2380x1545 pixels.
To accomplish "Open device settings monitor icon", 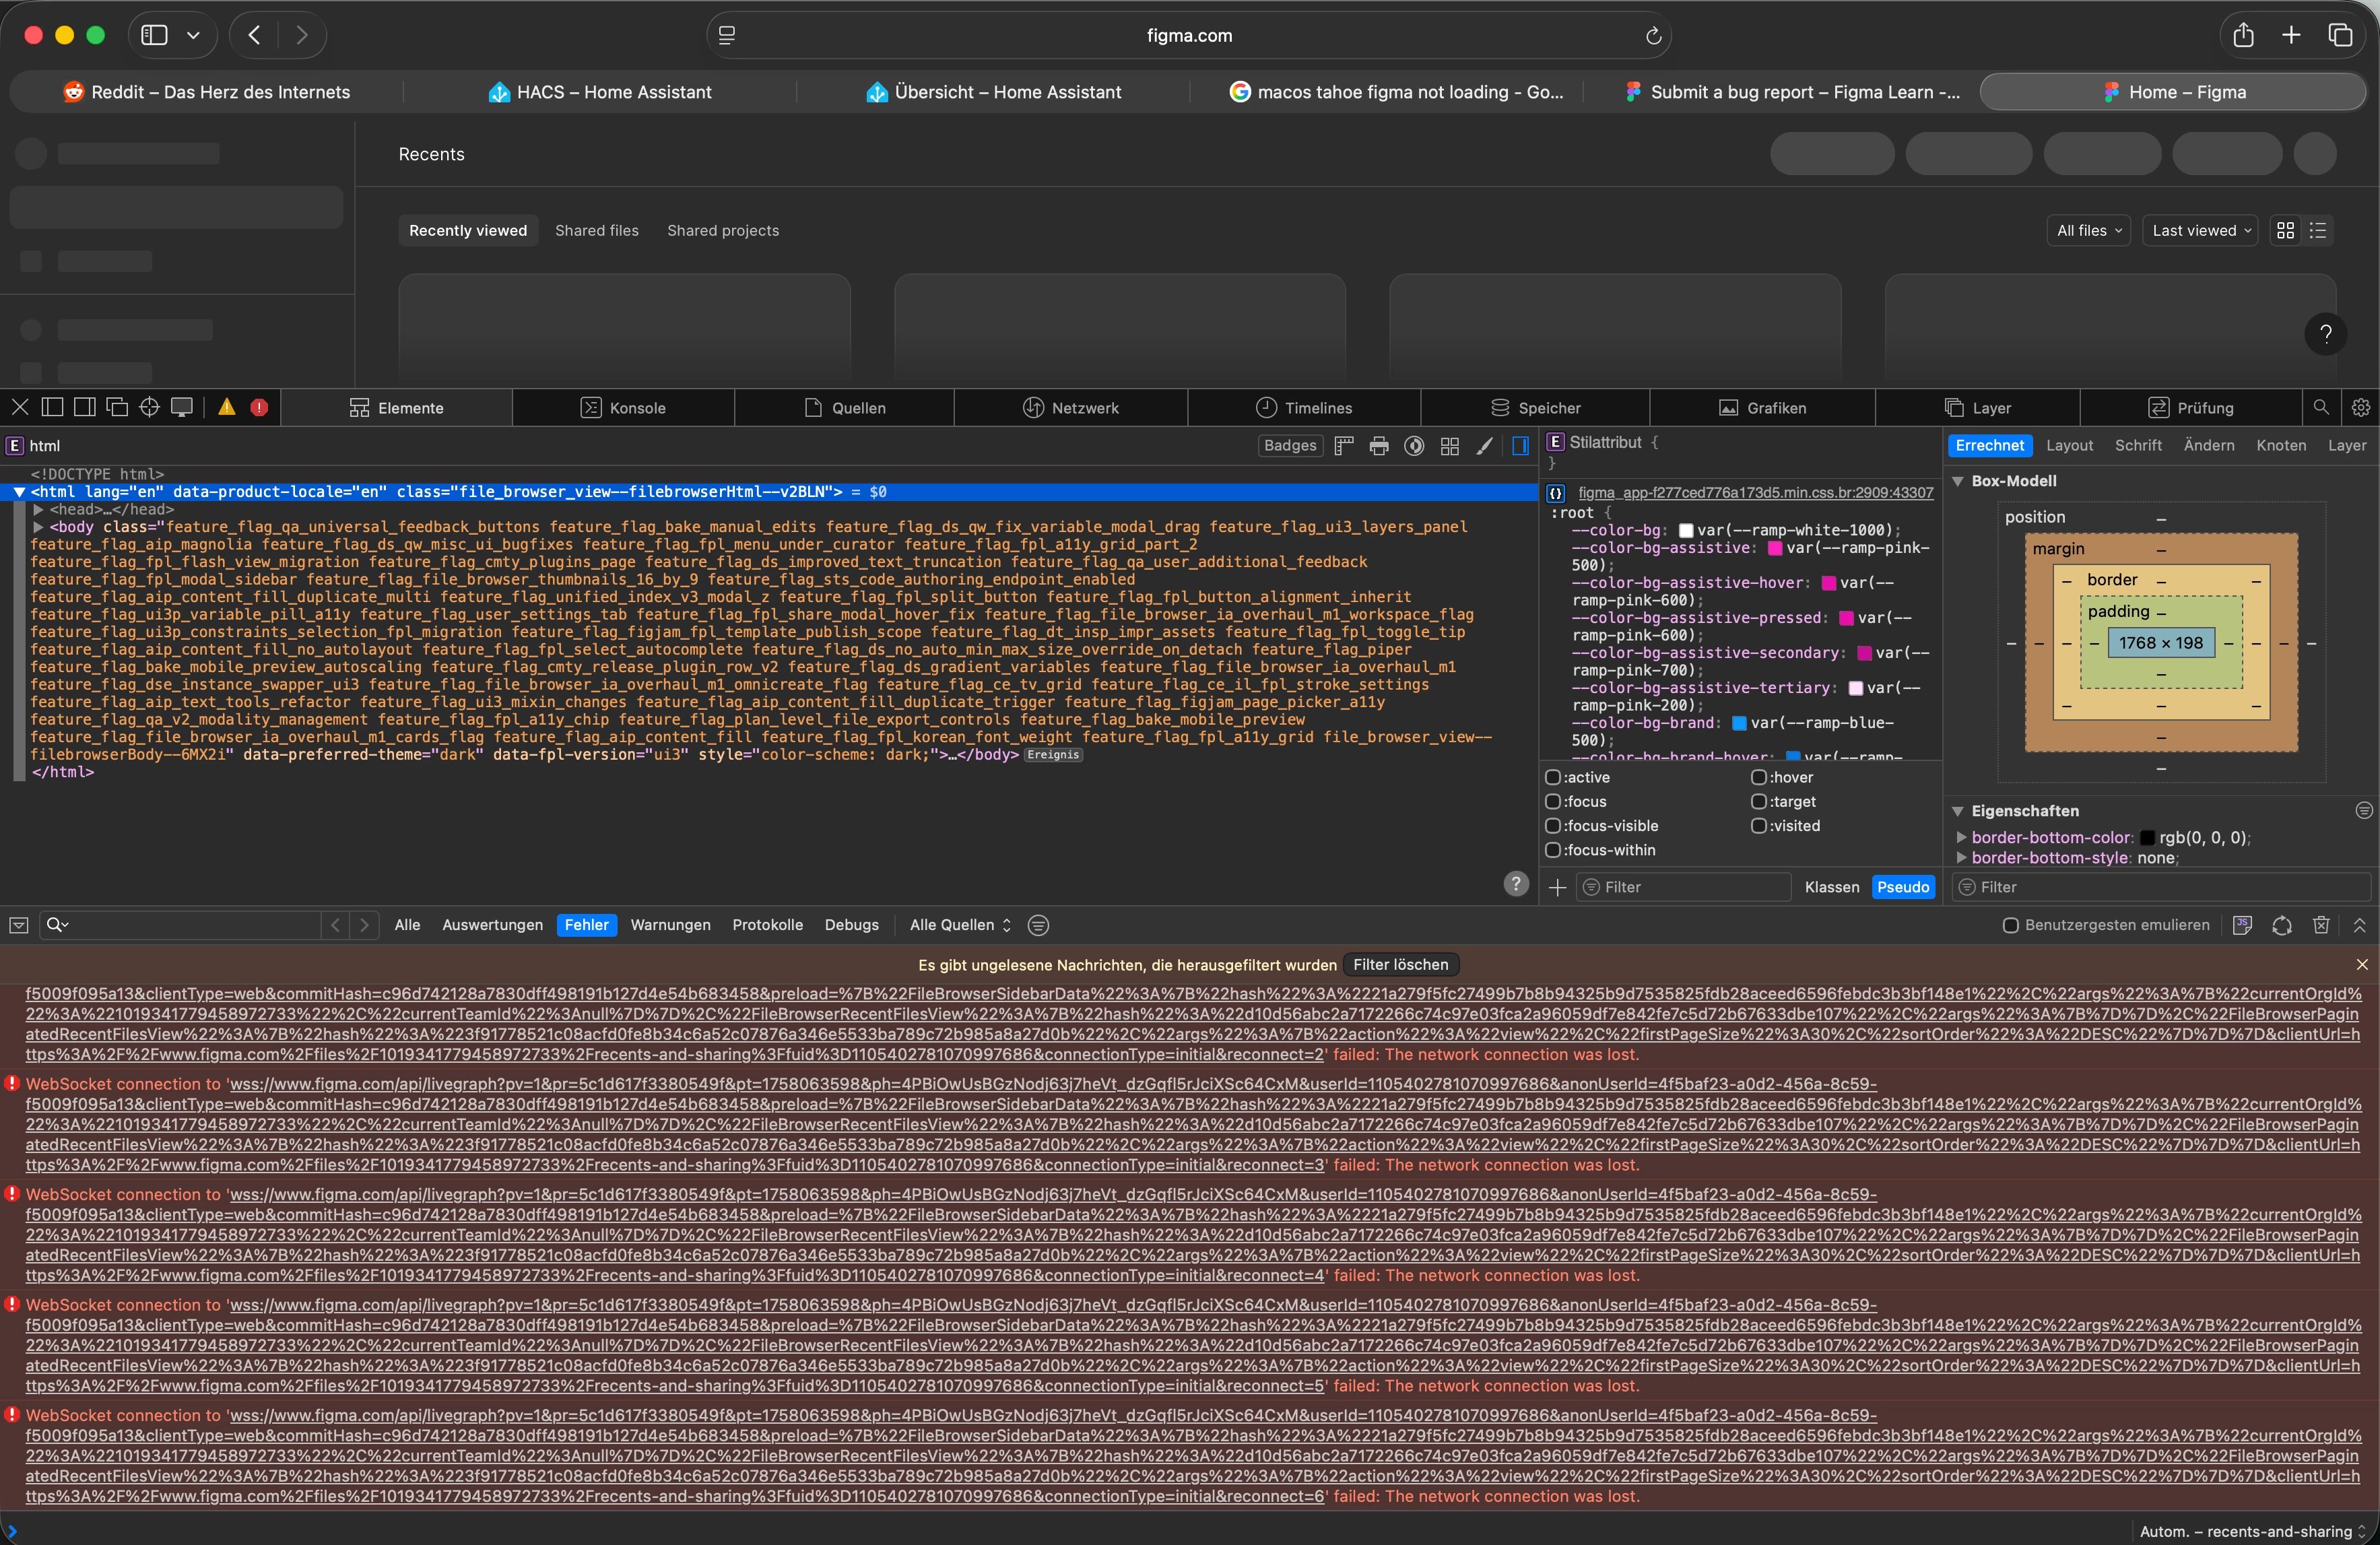I will (182, 407).
